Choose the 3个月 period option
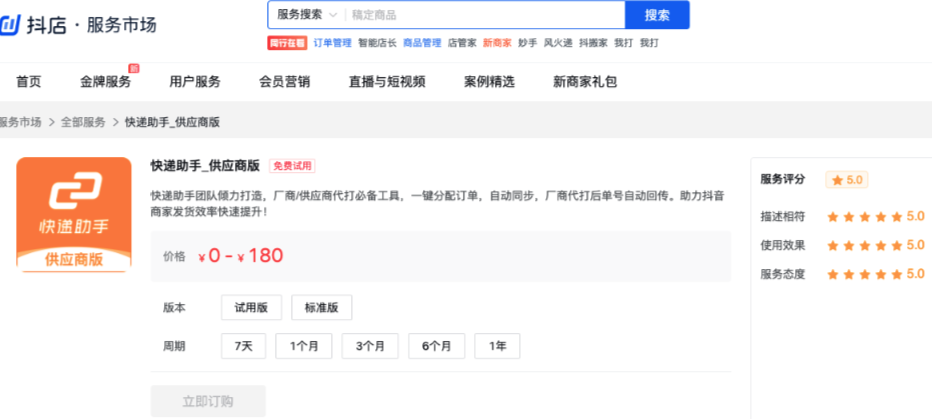This screenshot has height=419, width=932. 370,346
